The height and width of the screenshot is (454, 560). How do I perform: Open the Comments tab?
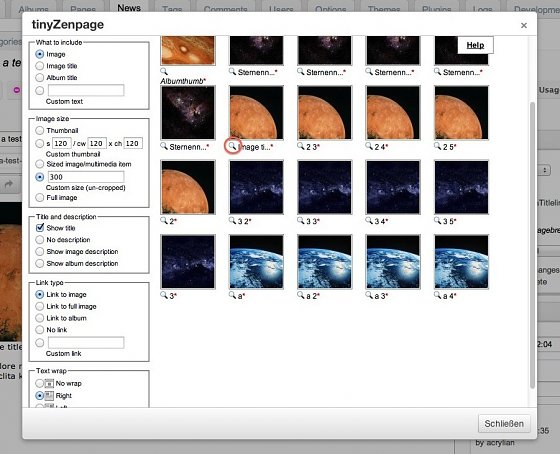tap(225, 9)
